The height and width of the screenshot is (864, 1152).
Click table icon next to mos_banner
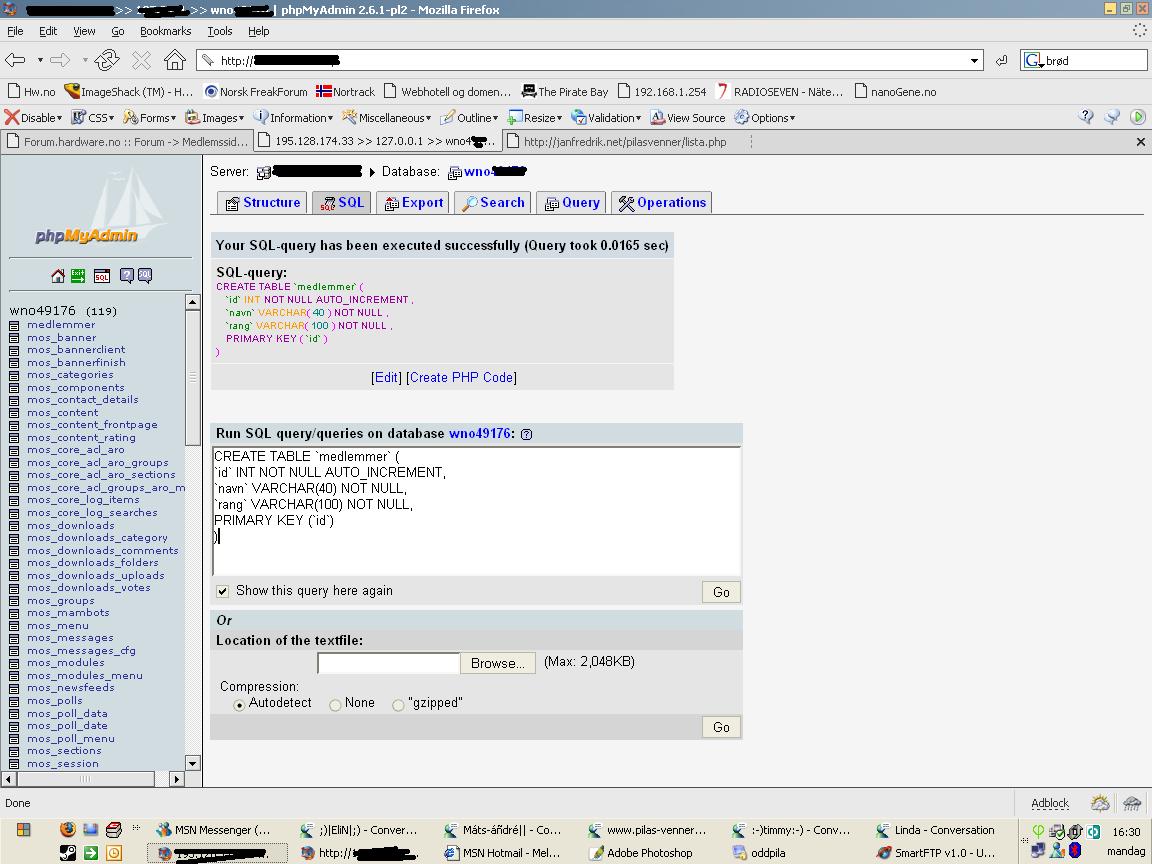(14, 338)
